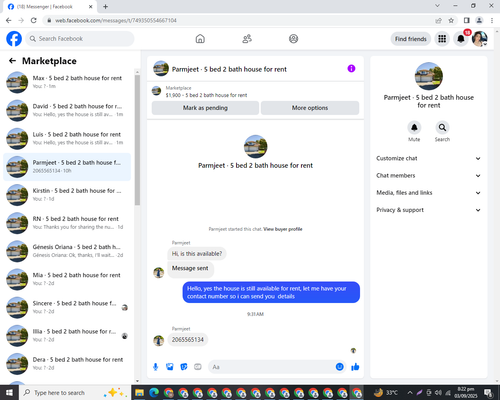
Task: Open the Windows notification center icon
Action: click(489, 393)
